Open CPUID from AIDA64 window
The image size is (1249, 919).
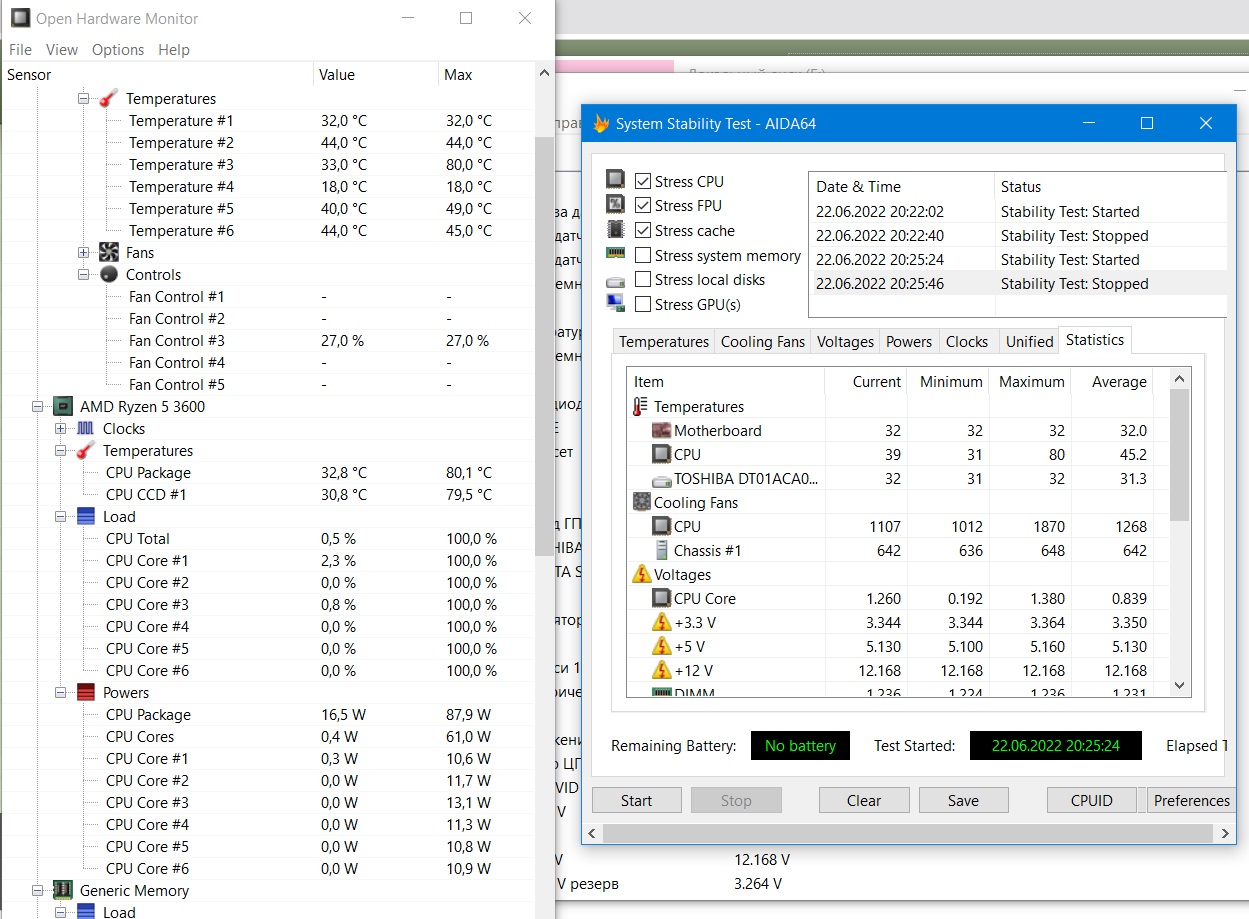coord(1092,801)
